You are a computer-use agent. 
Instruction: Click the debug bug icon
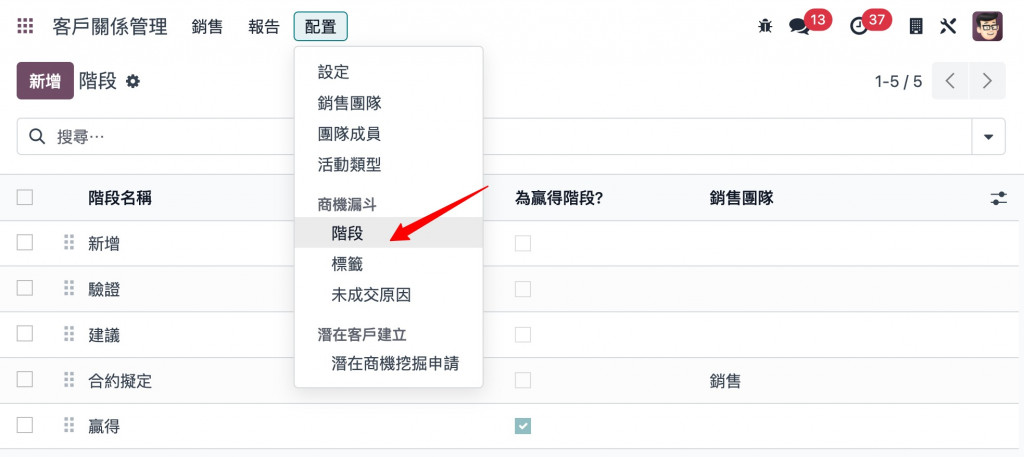765,26
